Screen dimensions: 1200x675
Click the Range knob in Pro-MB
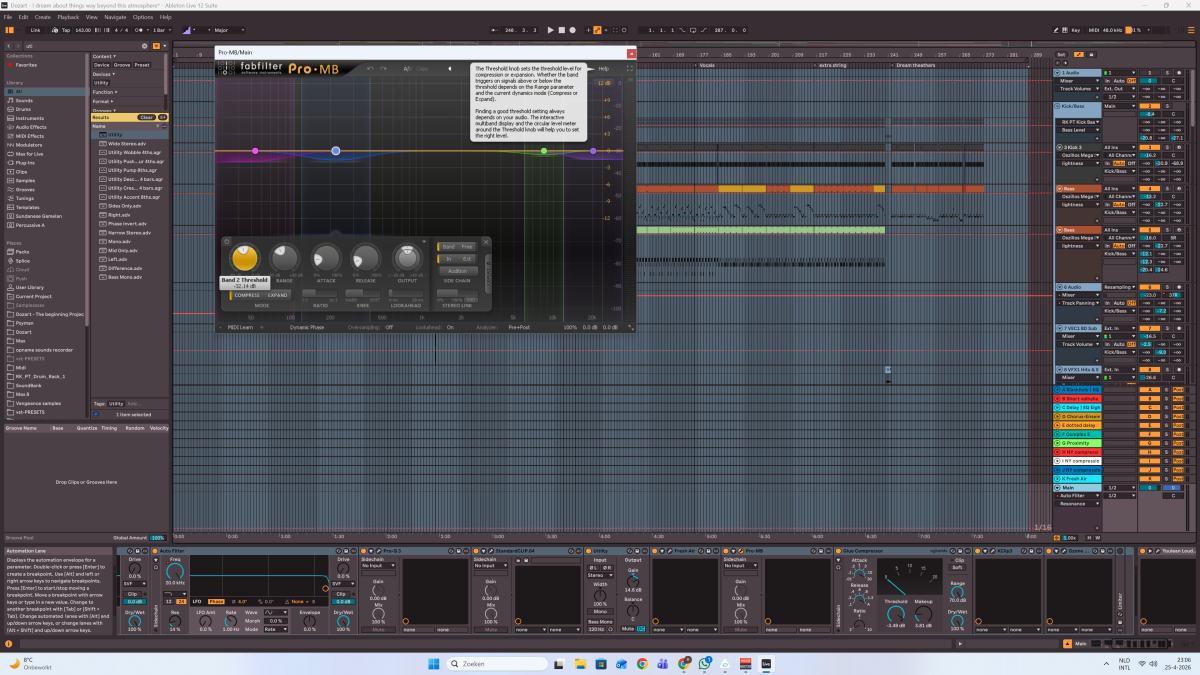(x=285, y=258)
